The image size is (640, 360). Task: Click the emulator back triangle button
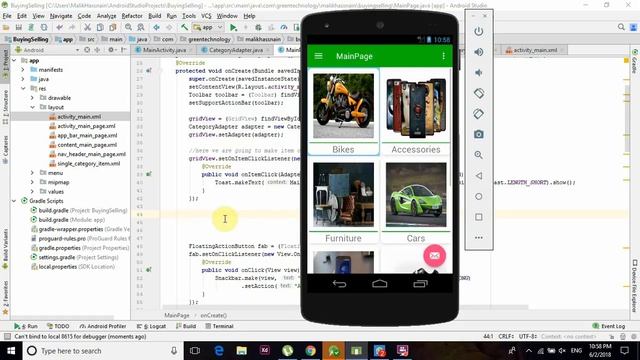click(x=479, y=176)
